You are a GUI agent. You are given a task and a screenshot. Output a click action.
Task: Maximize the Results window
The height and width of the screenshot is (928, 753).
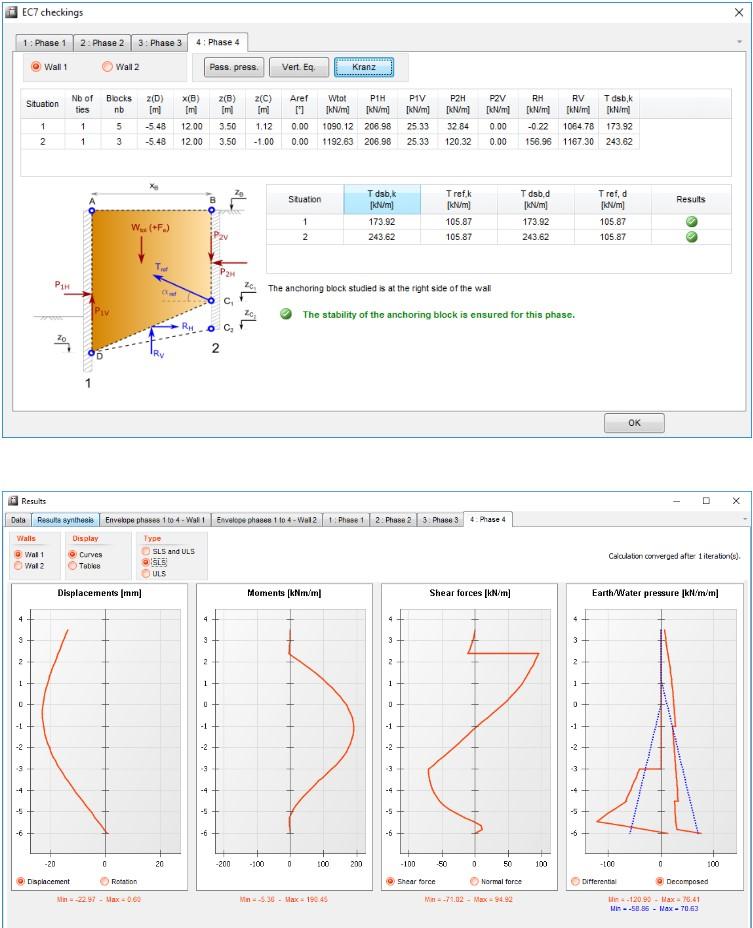(x=706, y=501)
